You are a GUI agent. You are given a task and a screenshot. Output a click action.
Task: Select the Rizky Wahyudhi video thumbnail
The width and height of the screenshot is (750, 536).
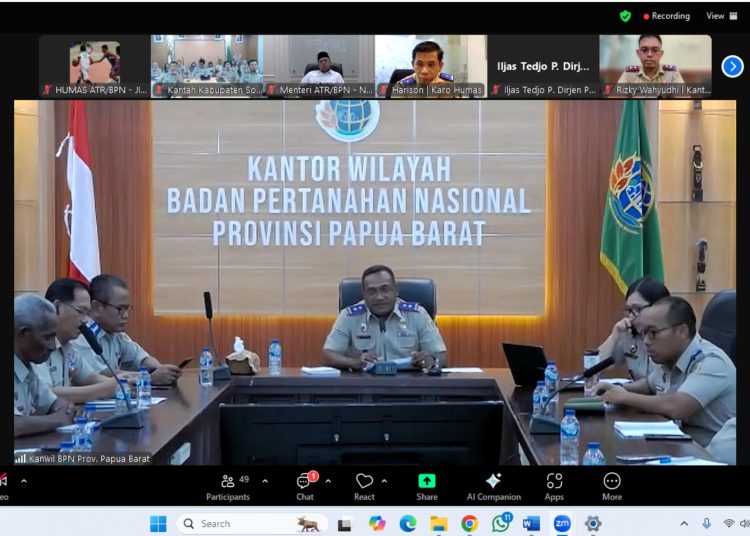pyautogui.click(x=655, y=66)
